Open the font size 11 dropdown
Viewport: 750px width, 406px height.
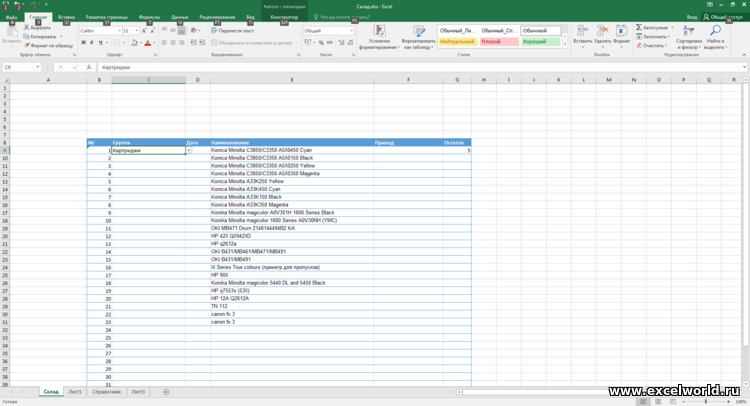[x=136, y=31]
